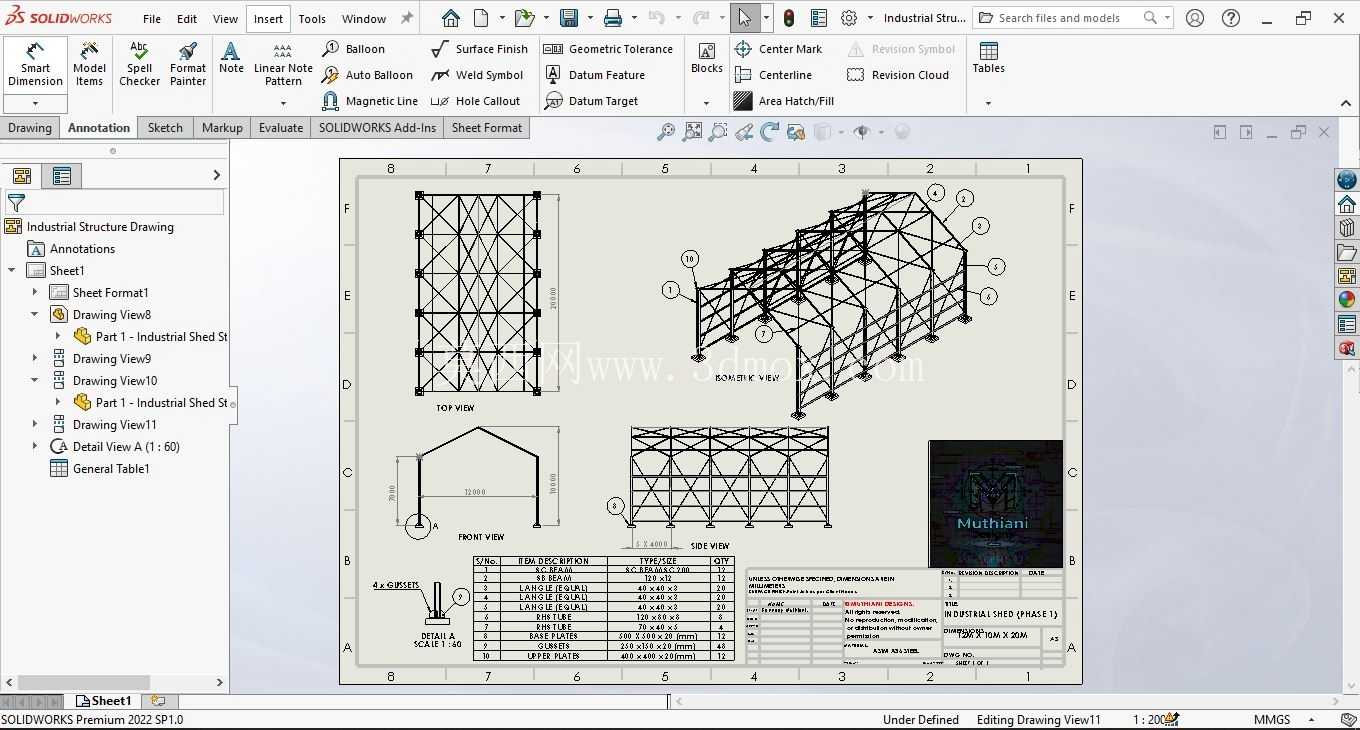The image size is (1360, 730).
Task: Insert a Datum Feature symbol
Action: pos(594,75)
